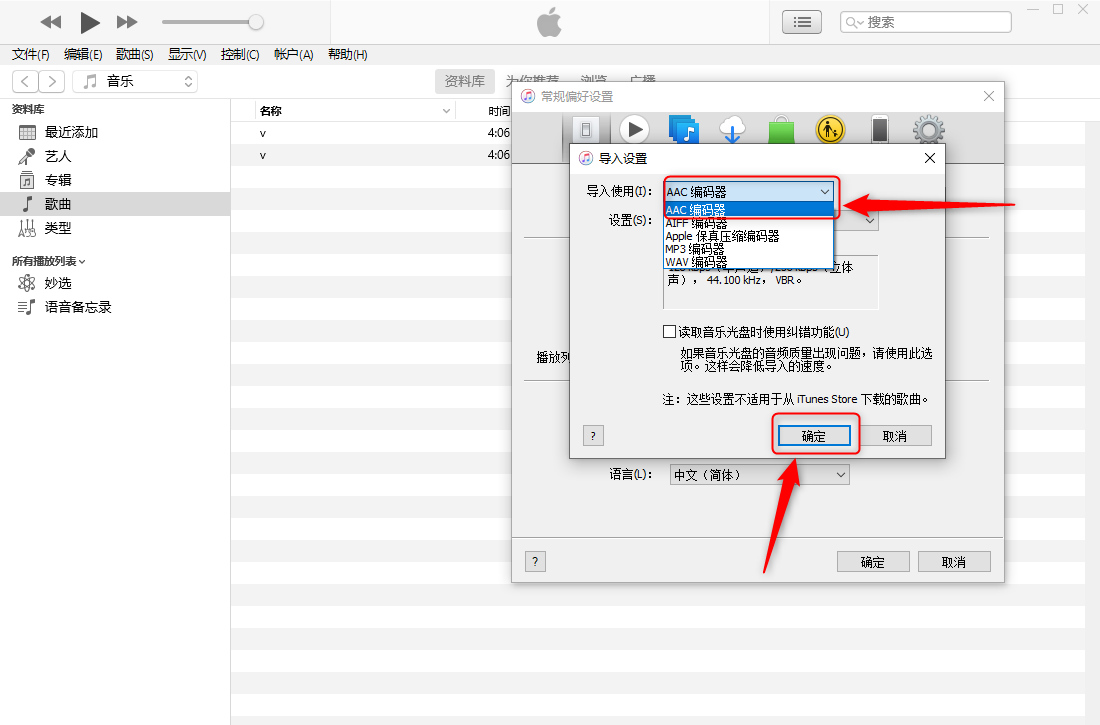Open the 编辑(E) menu
Viewport: 1100px width, 725px height.
(83, 55)
